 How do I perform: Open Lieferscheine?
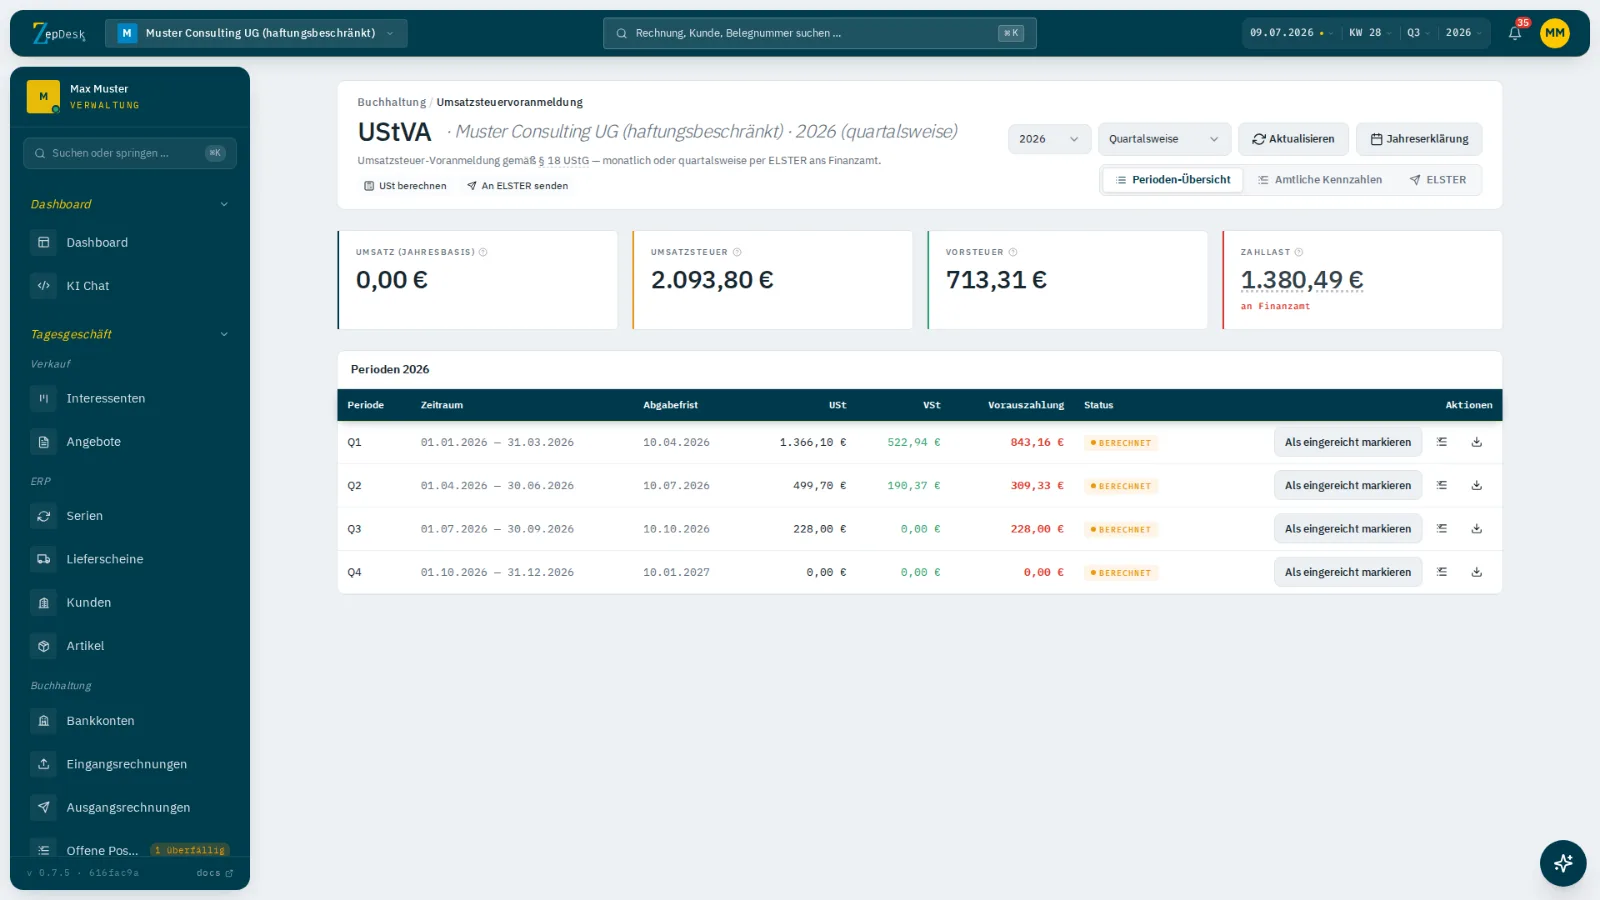coord(130,560)
